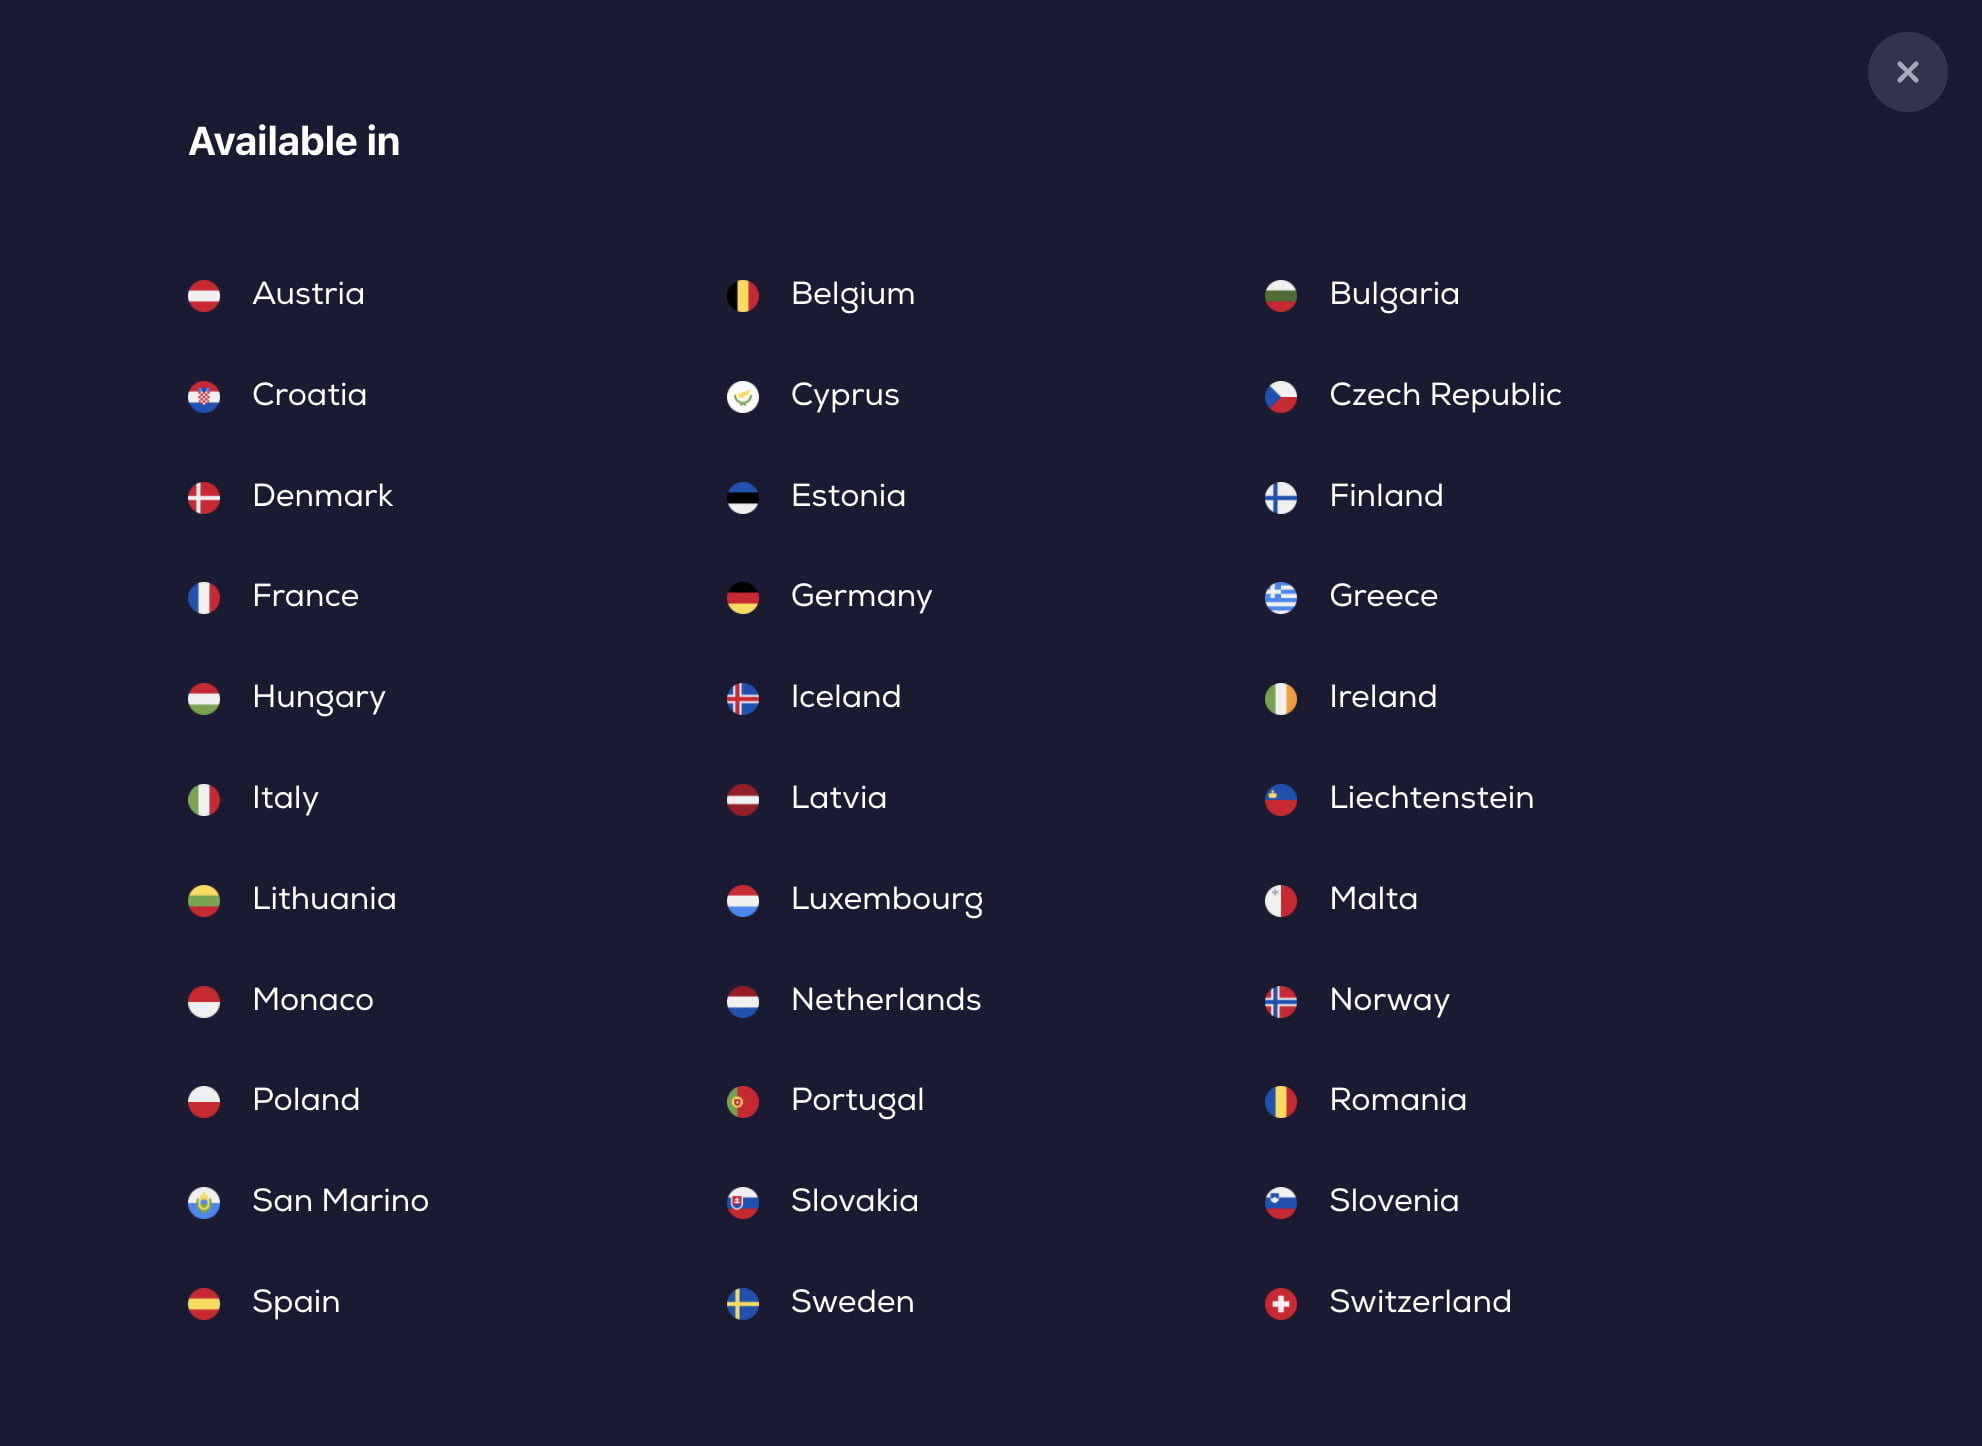Click the Lithuania country name
The image size is (1982, 1446).
(x=324, y=898)
